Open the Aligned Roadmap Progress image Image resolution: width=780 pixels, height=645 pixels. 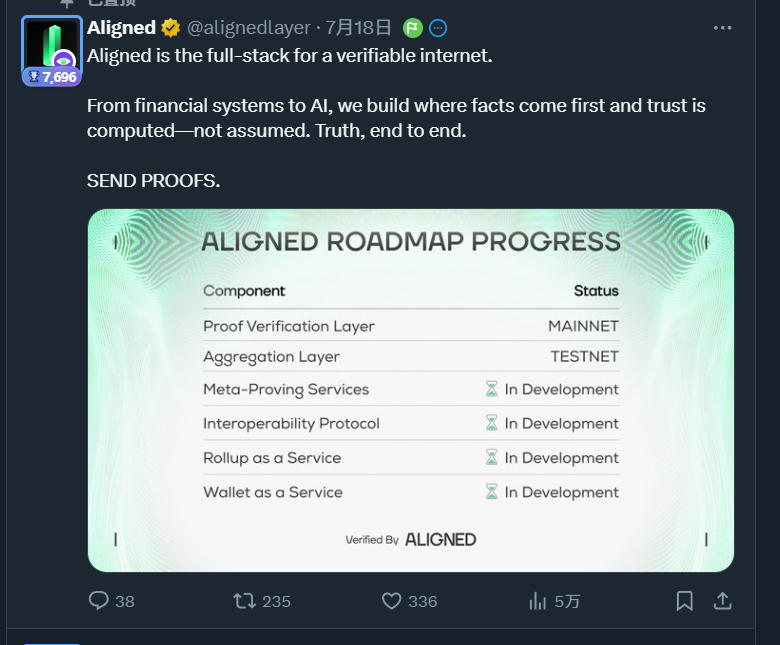(x=410, y=390)
